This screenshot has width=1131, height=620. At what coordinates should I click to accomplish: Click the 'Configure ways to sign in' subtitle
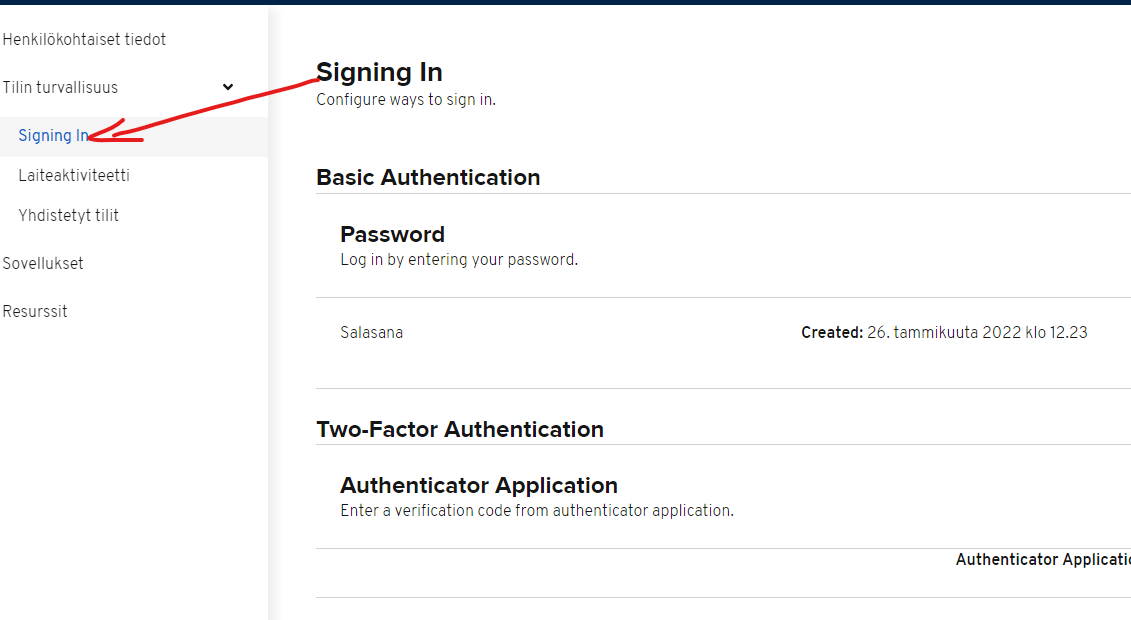click(406, 100)
